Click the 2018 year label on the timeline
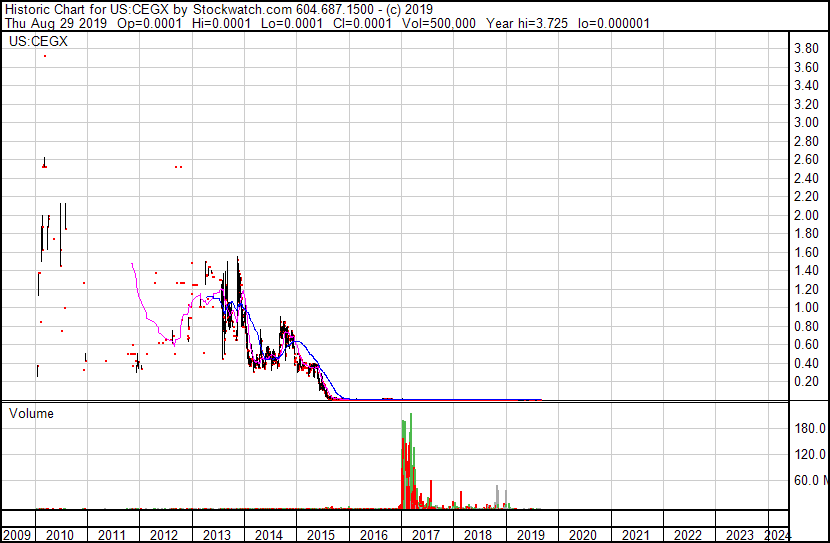 tap(478, 535)
